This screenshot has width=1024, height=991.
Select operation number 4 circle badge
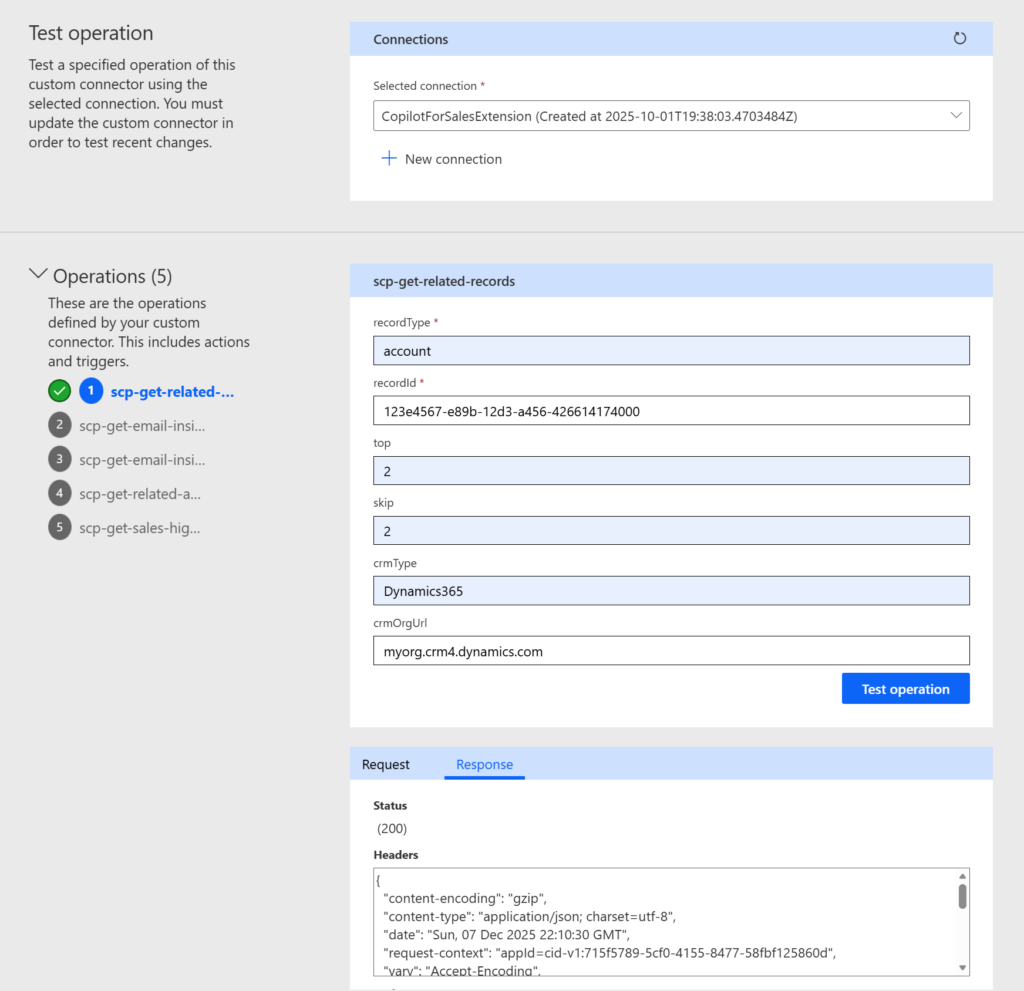tap(60, 493)
